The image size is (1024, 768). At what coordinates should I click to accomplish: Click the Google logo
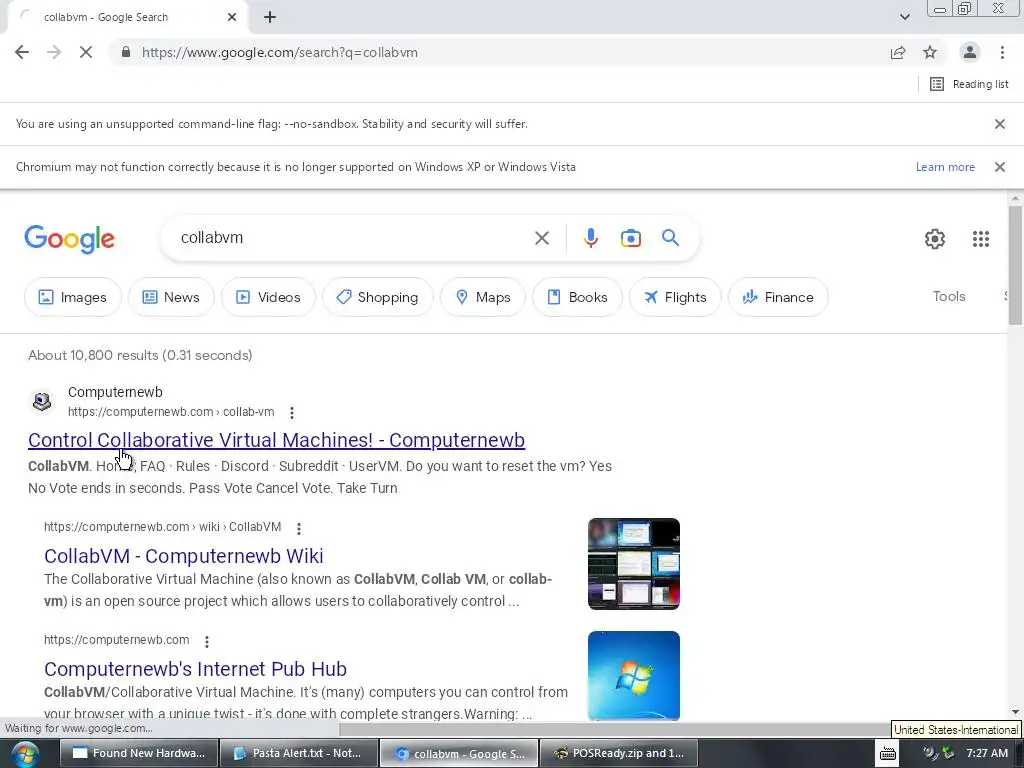(69, 239)
